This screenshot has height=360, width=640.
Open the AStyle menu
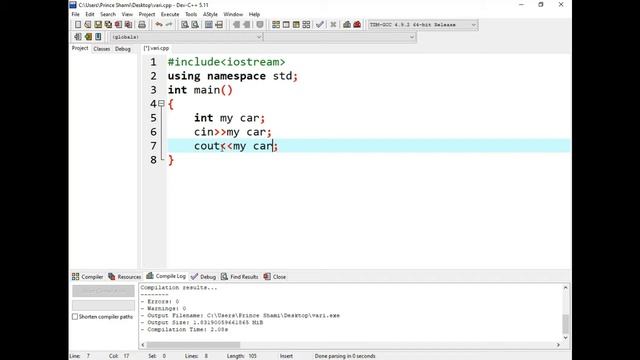(210, 14)
